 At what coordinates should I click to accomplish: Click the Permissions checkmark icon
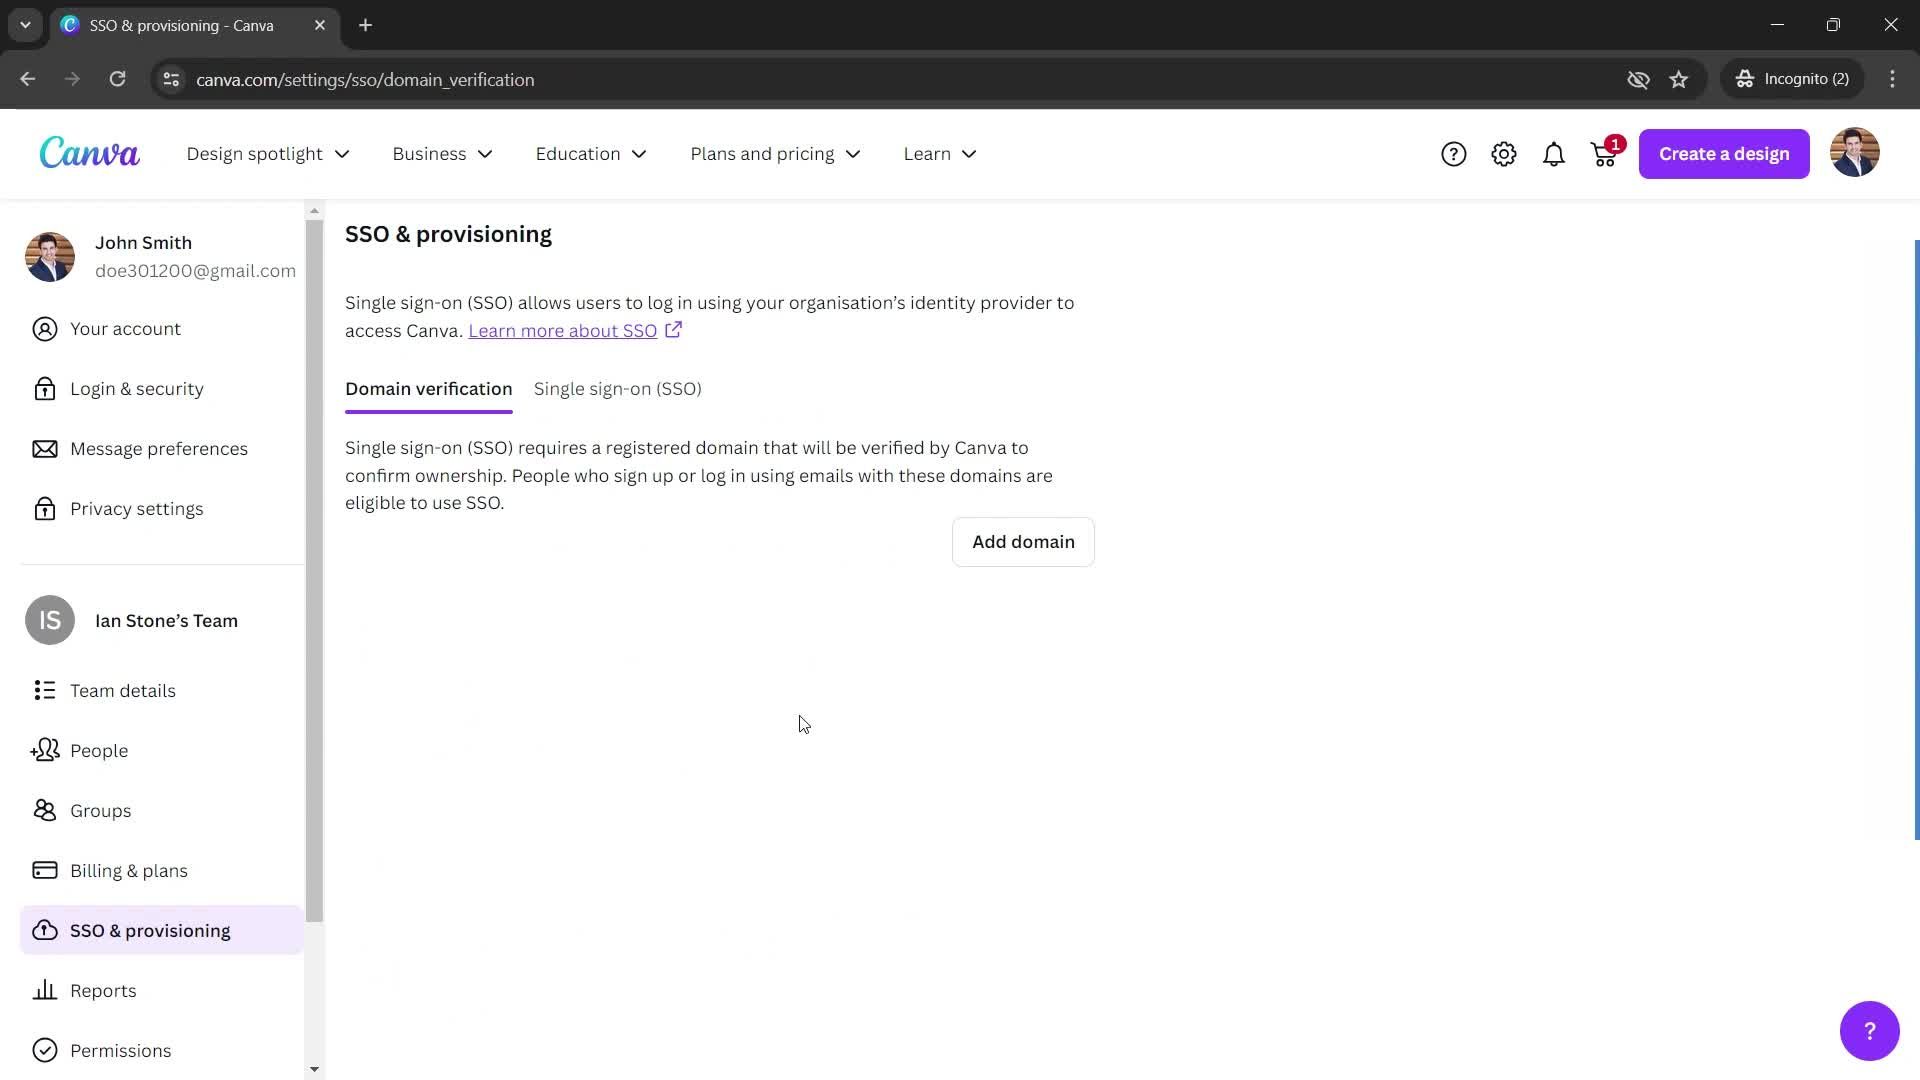tap(45, 1051)
